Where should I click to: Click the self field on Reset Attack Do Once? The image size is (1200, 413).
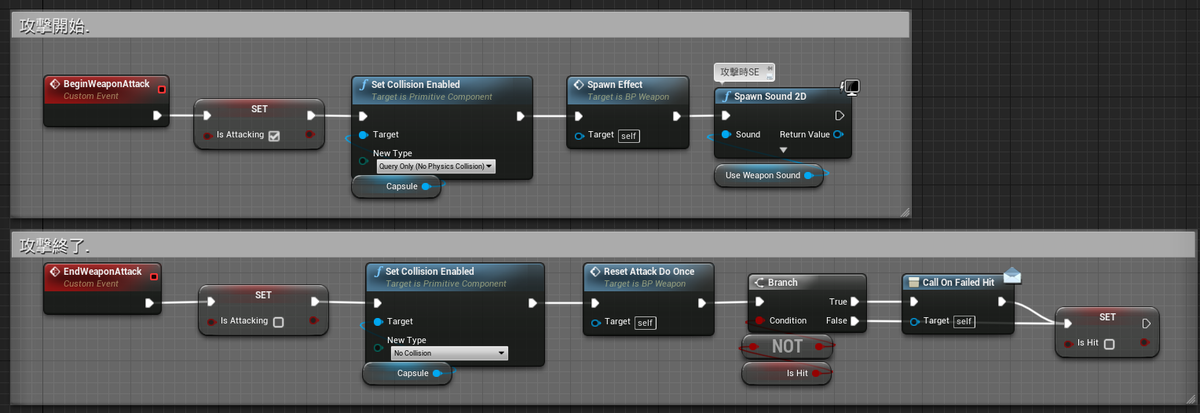(646, 322)
